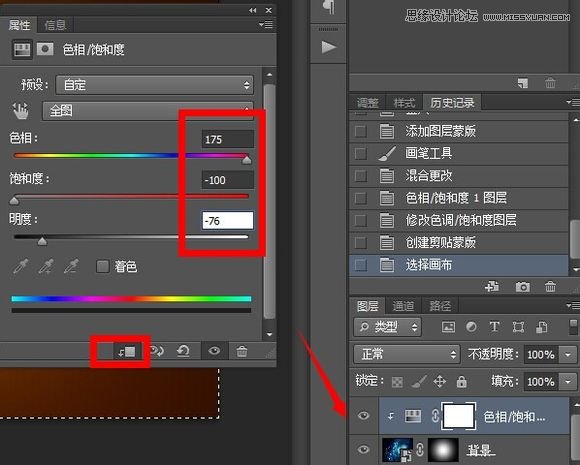This screenshot has height=465, width=580.
Task: Toggle history brush source for 混合更改
Action: pyautogui.click(x=361, y=176)
